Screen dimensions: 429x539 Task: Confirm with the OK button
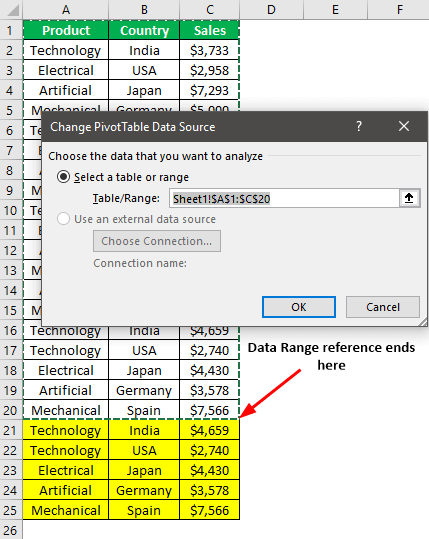(299, 307)
